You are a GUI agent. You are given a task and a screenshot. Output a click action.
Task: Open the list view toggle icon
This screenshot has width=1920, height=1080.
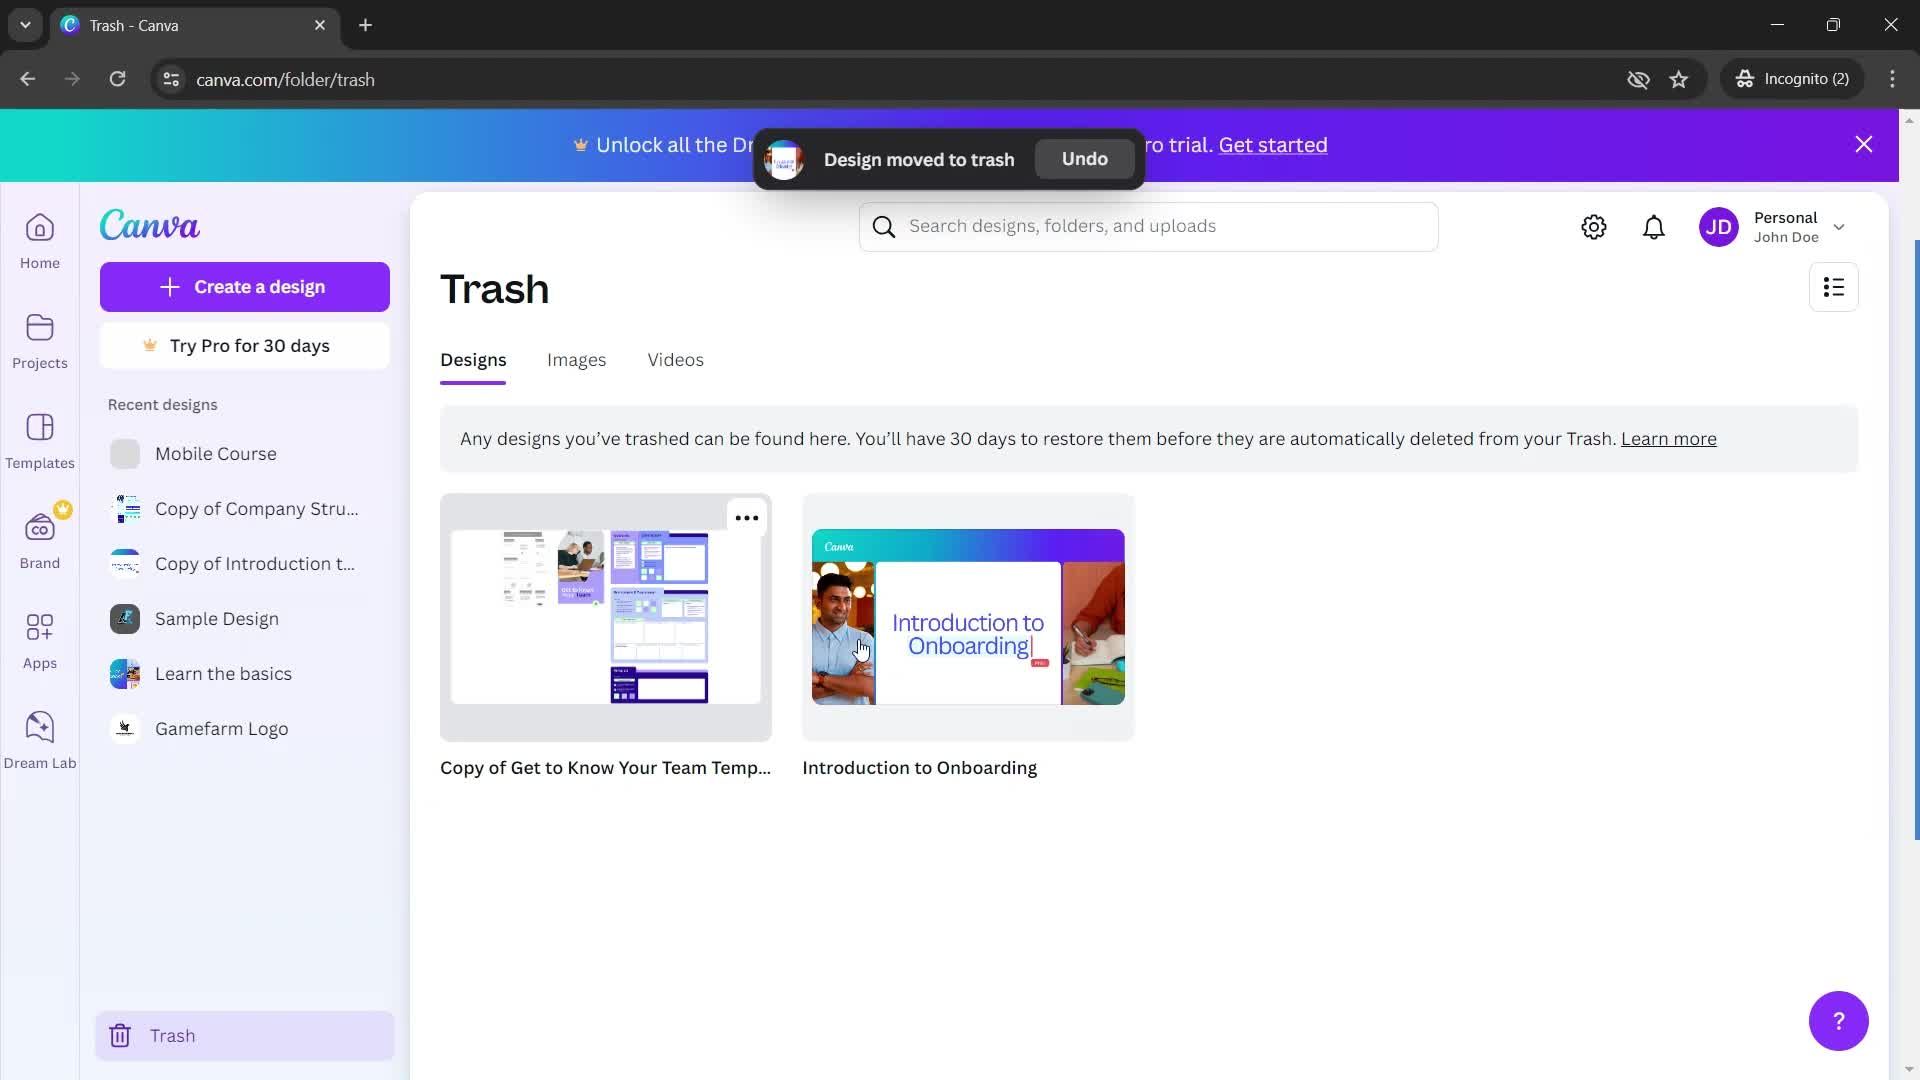tap(1836, 287)
